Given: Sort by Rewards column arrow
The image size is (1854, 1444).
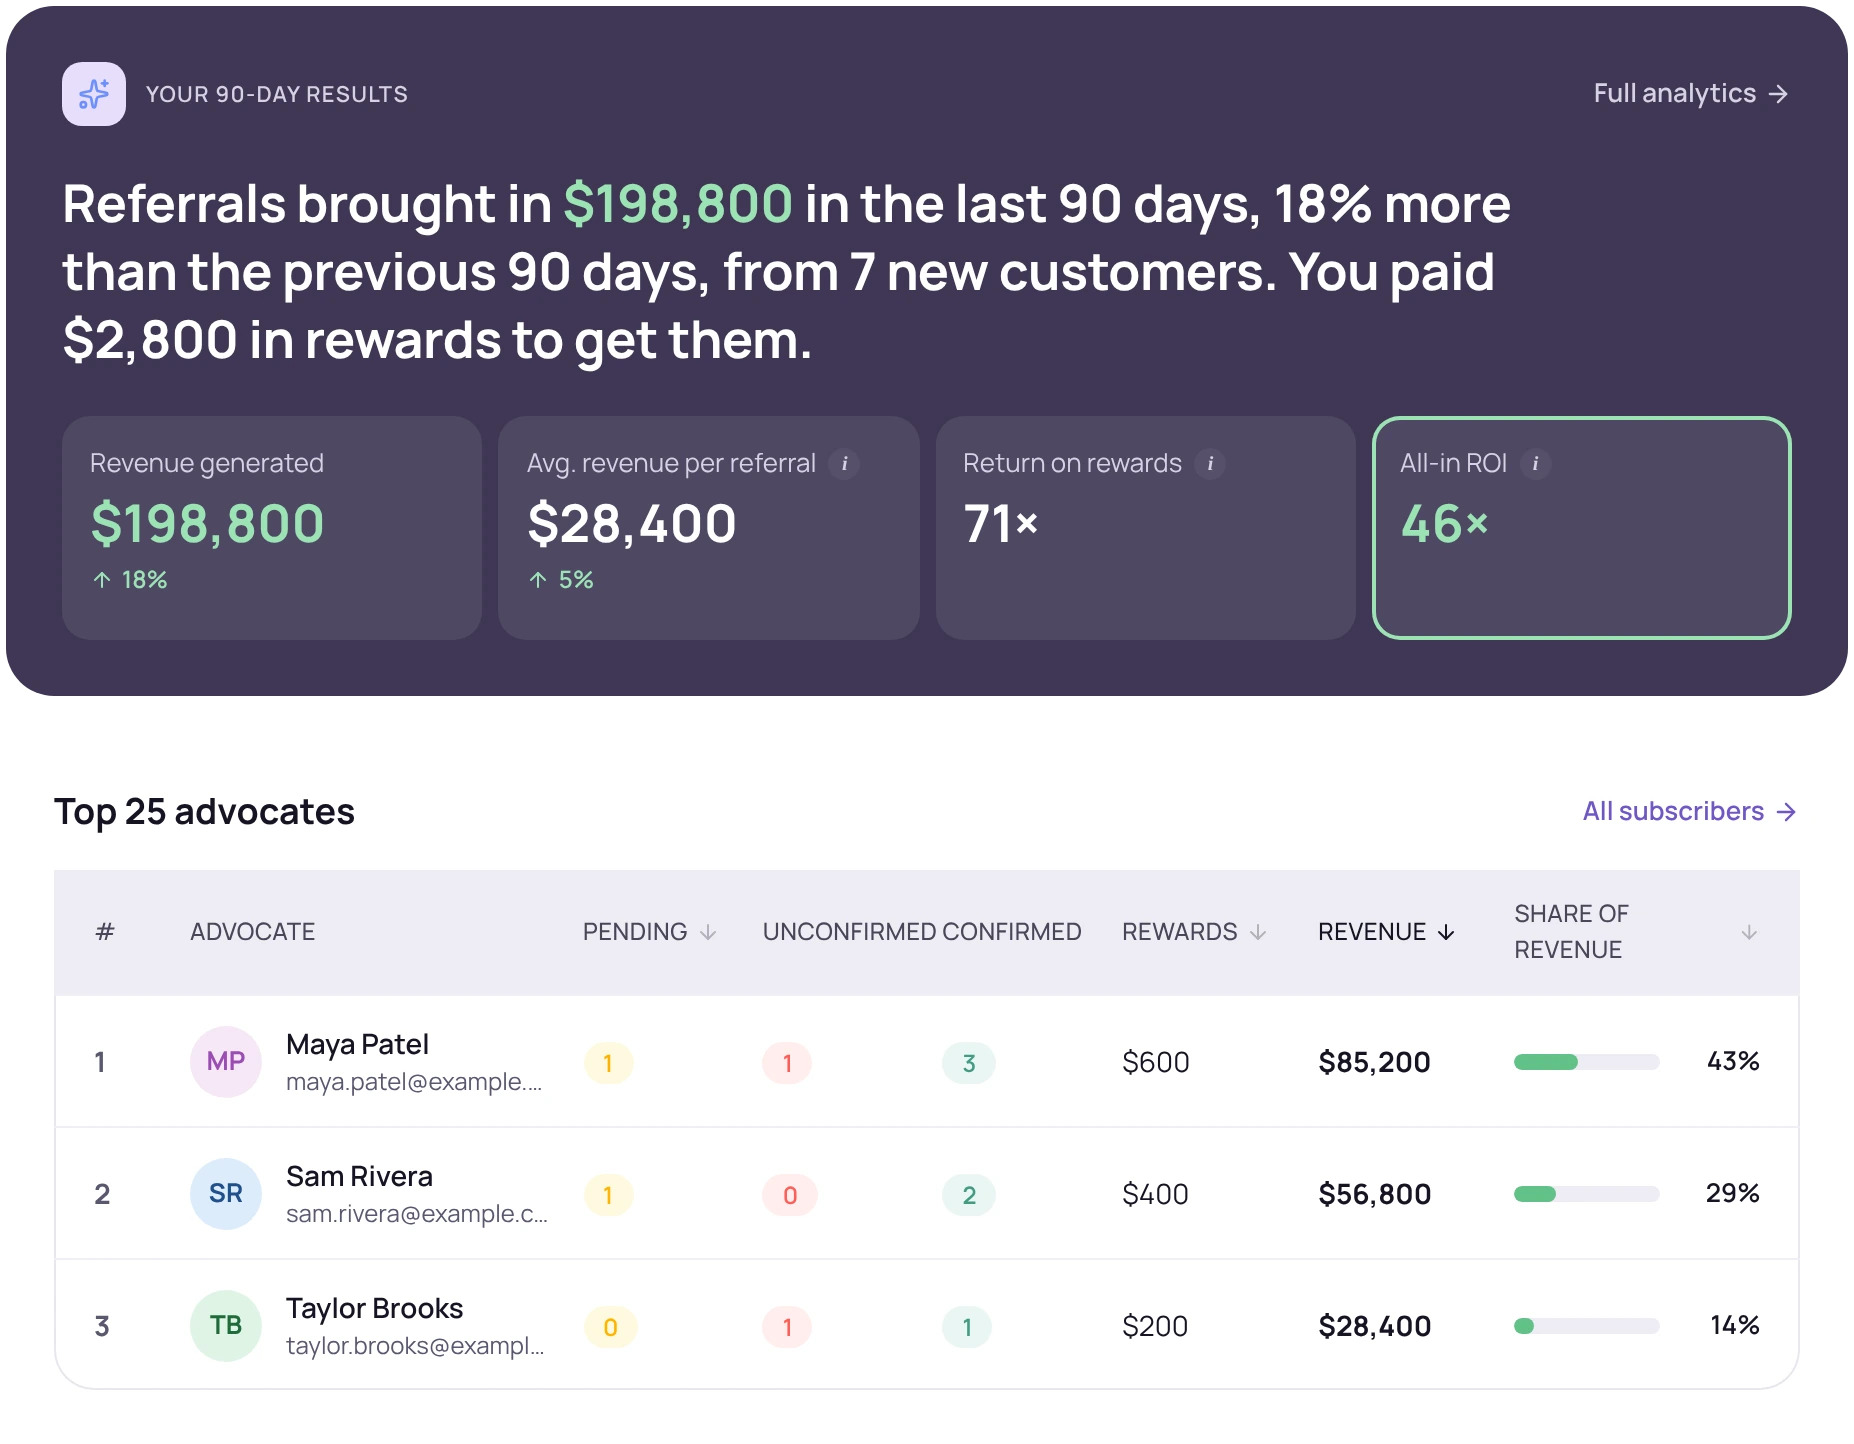Looking at the screenshot, I should point(1258,932).
